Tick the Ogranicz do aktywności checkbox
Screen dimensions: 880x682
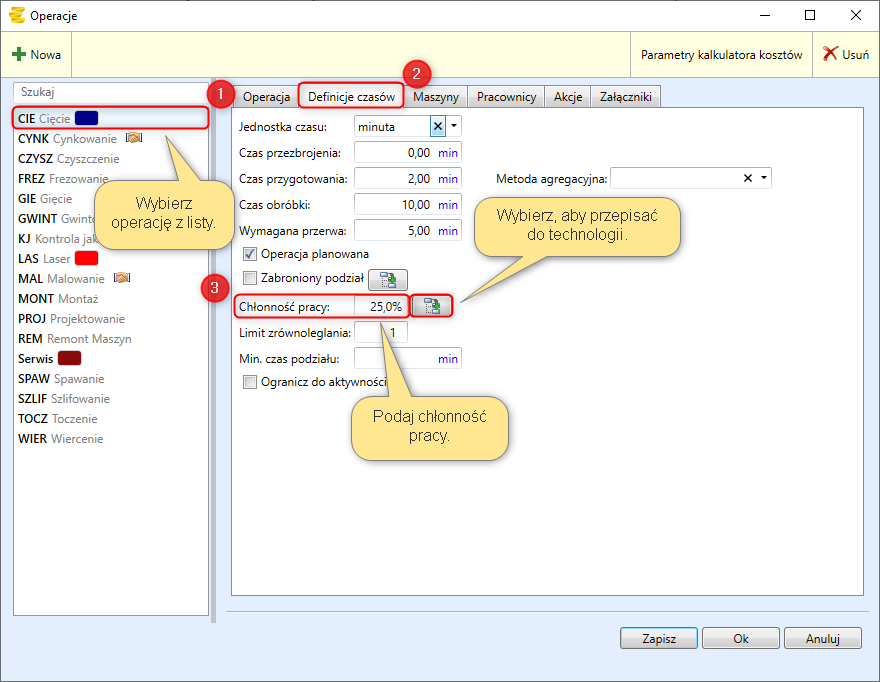pyautogui.click(x=250, y=382)
